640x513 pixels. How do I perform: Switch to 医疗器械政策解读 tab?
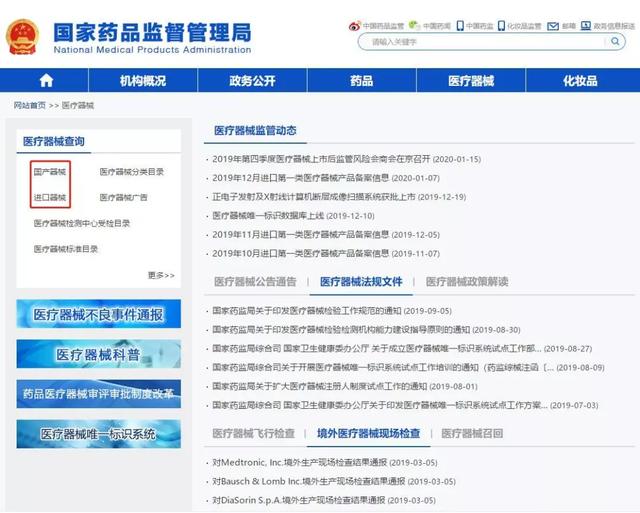coord(467,282)
